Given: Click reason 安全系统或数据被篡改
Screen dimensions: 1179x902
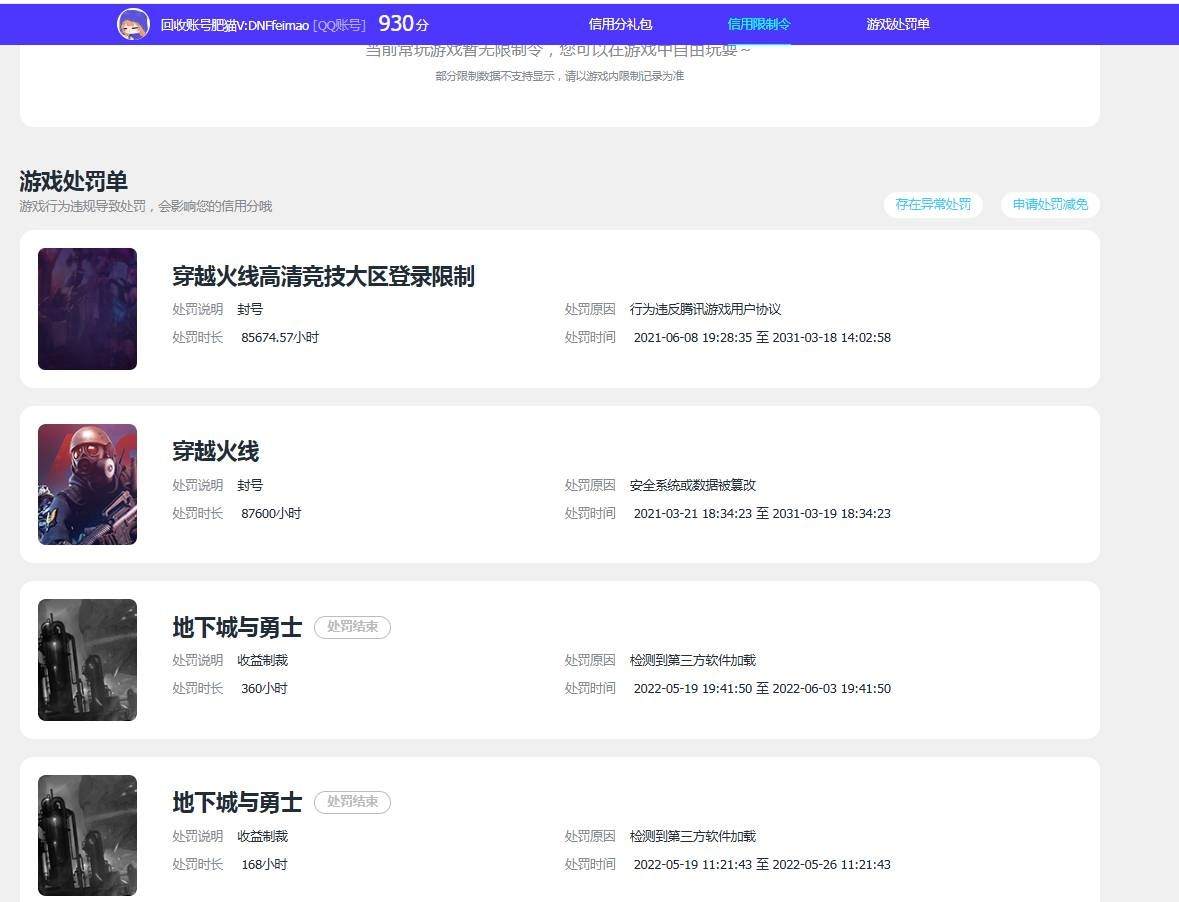Looking at the screenshot, I should [x=693, y=485].
